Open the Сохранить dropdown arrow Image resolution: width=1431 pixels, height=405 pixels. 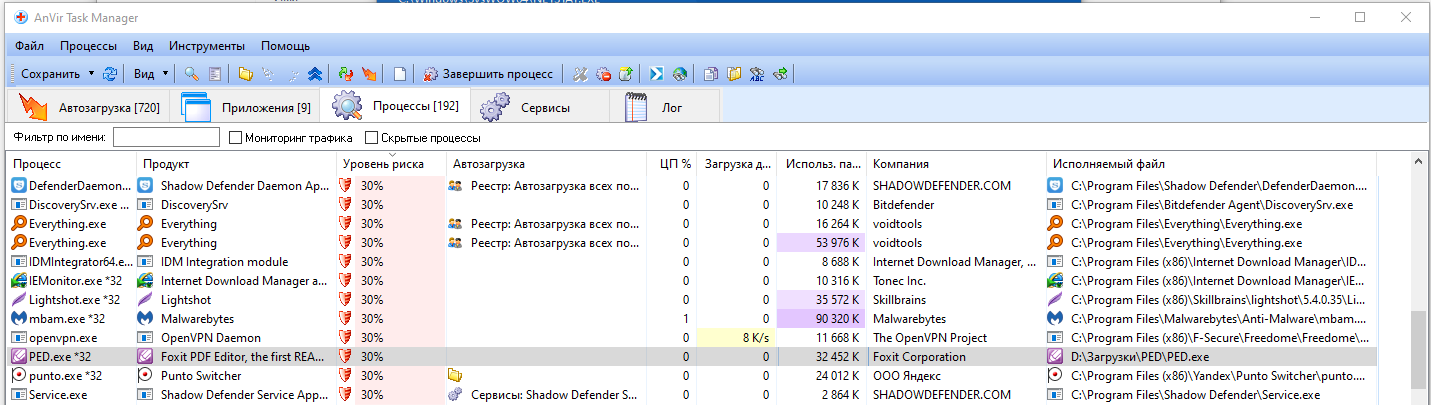click(91, 74)
